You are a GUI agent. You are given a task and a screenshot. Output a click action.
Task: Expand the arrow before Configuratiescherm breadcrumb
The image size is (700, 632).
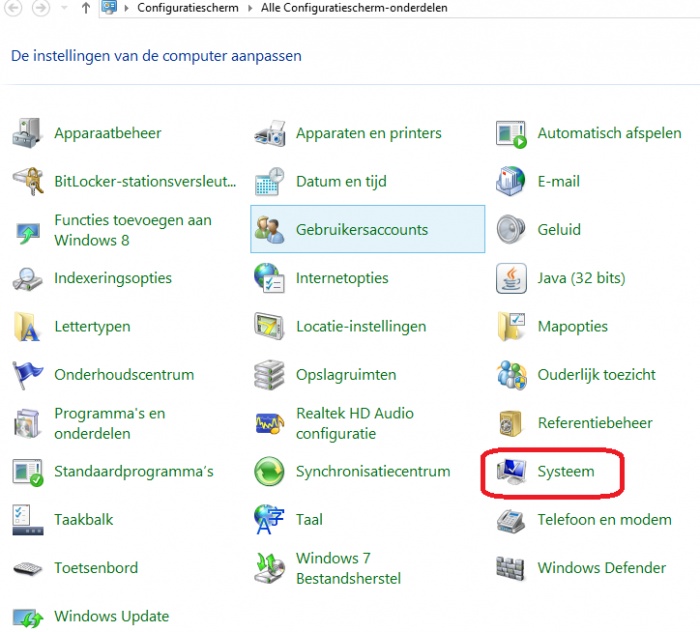point(126,8)
